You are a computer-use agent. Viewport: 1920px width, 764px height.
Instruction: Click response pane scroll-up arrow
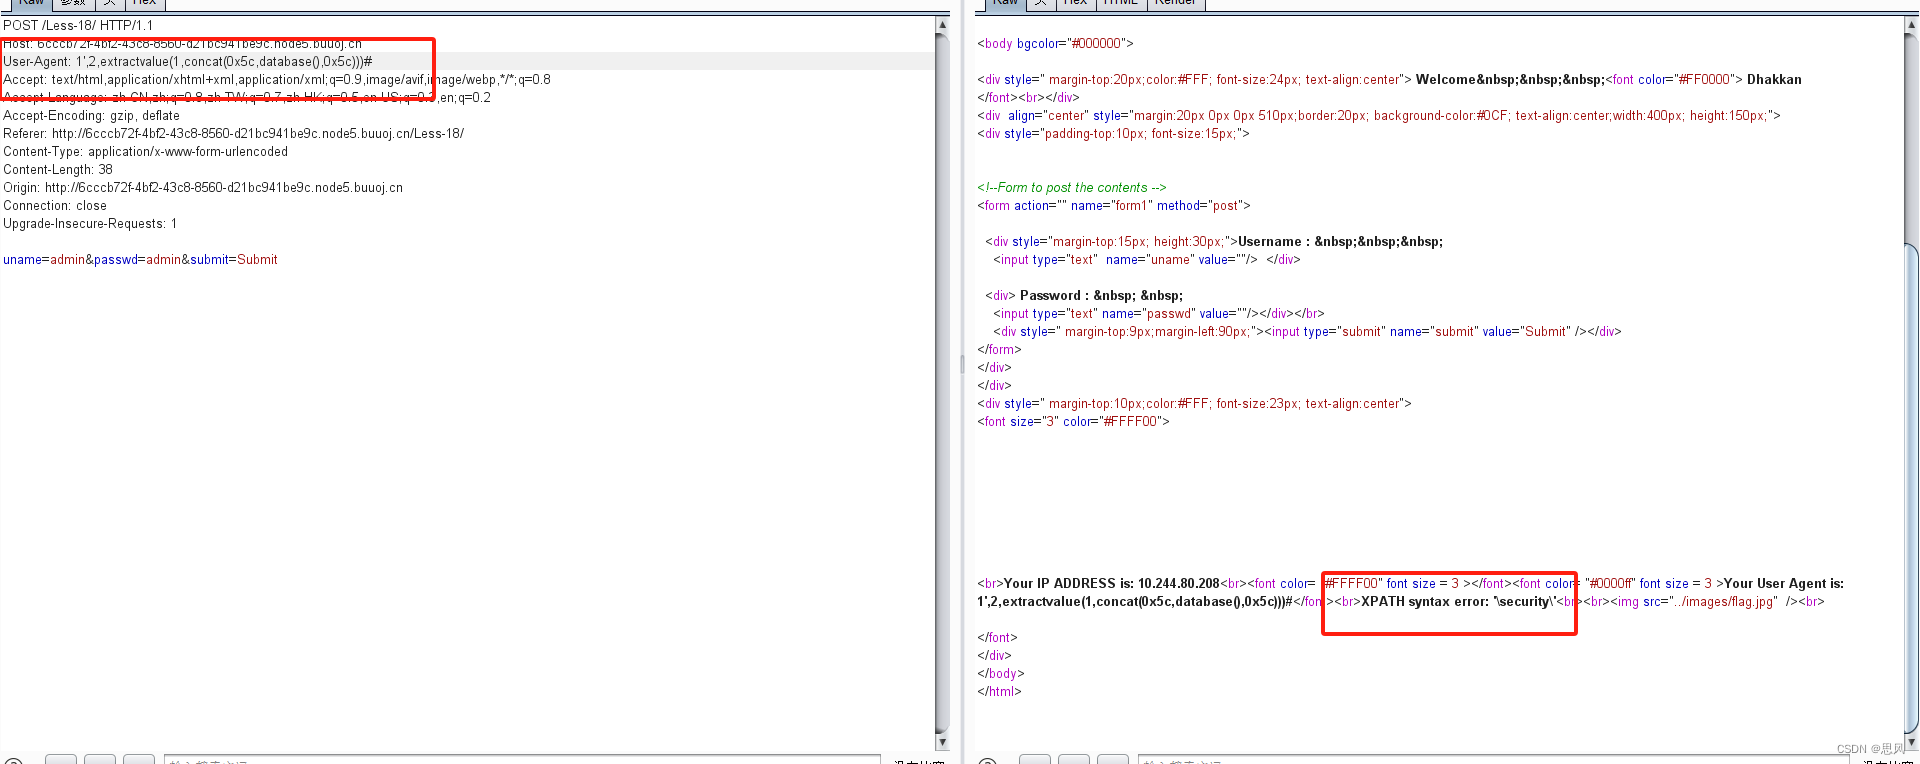point(1912,25)
